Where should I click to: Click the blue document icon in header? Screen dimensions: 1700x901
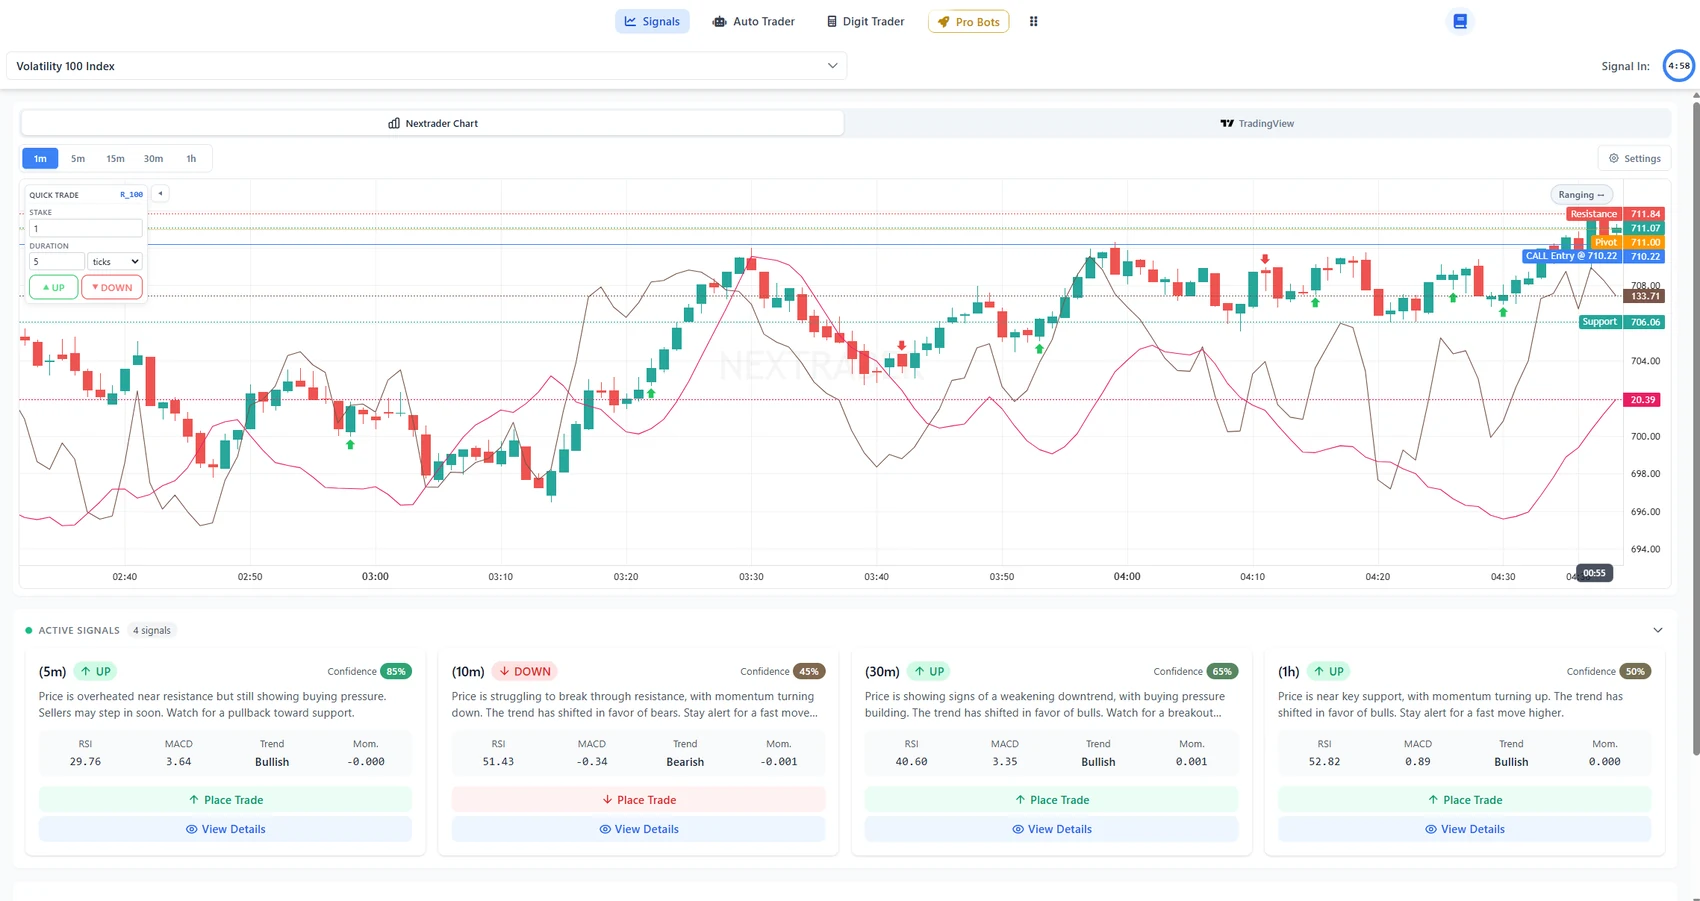1460,21
